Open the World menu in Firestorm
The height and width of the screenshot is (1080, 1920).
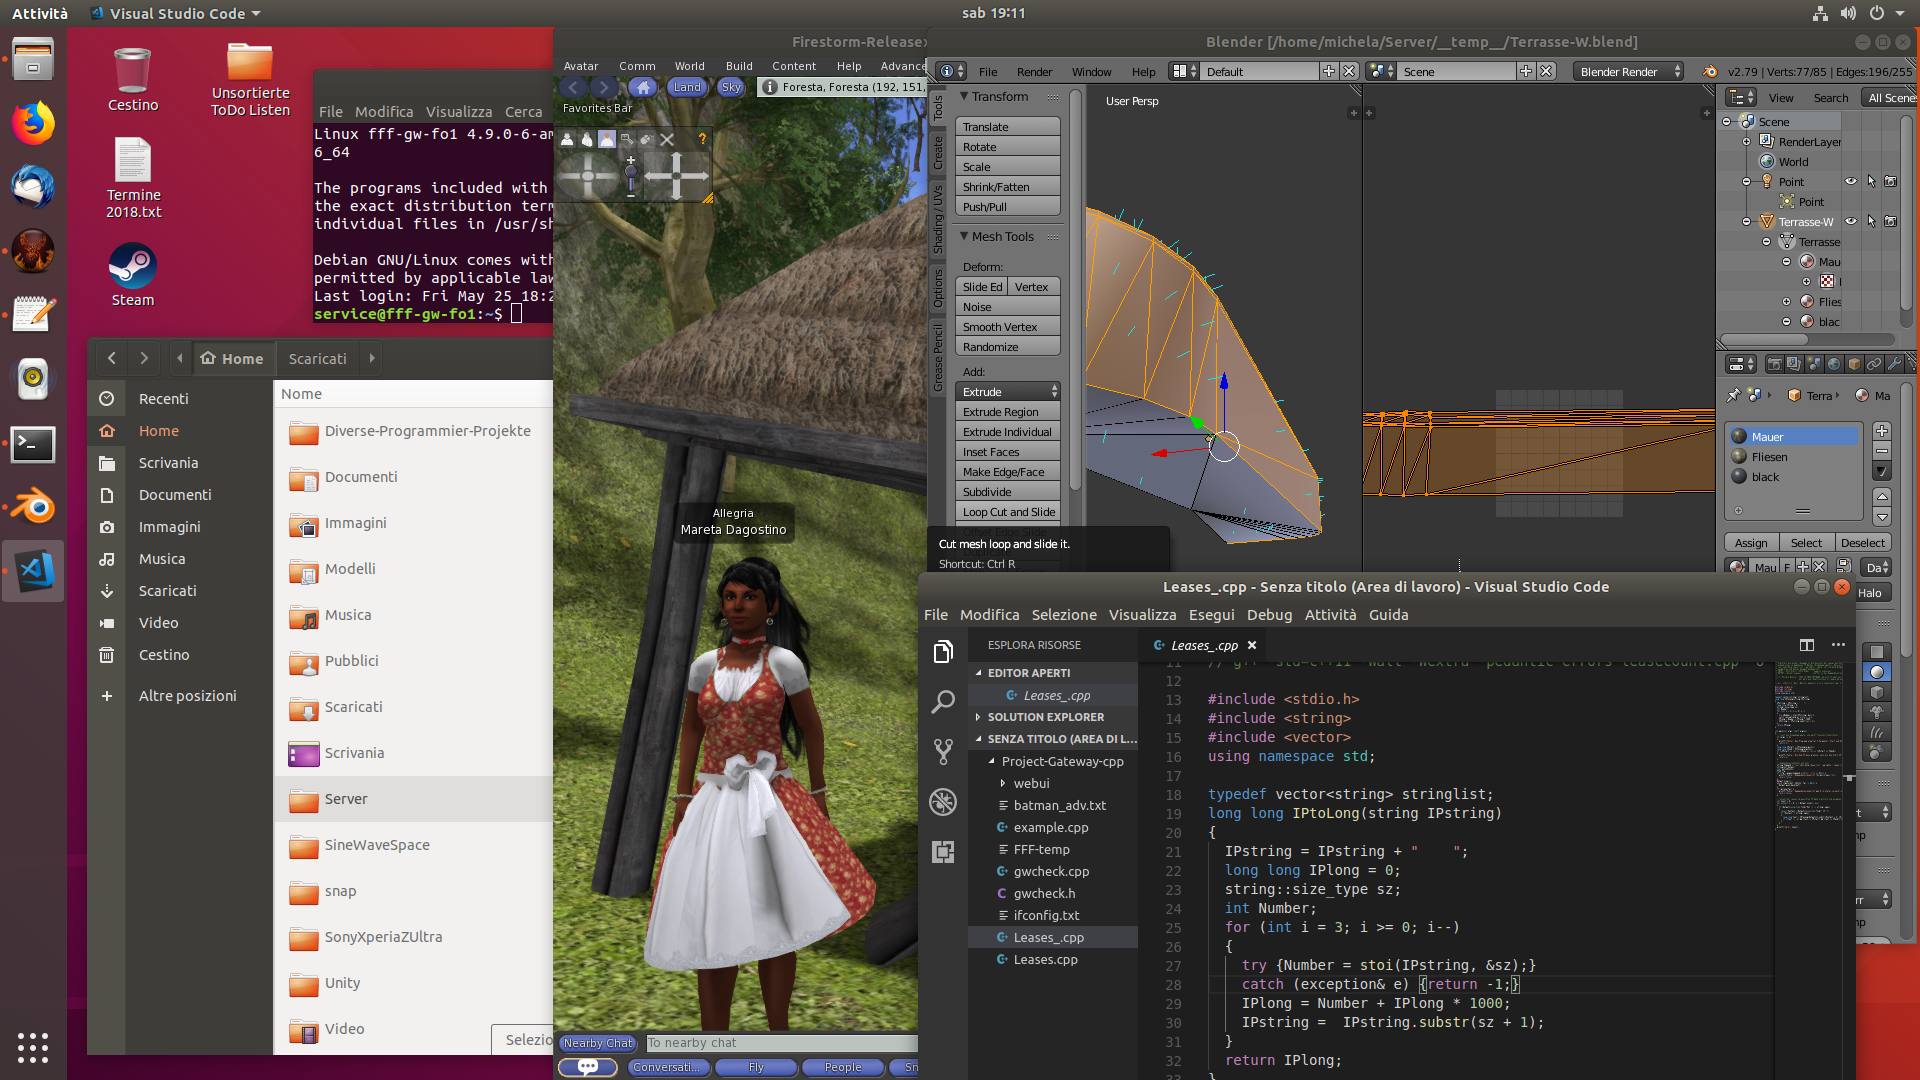coord(689,66)
